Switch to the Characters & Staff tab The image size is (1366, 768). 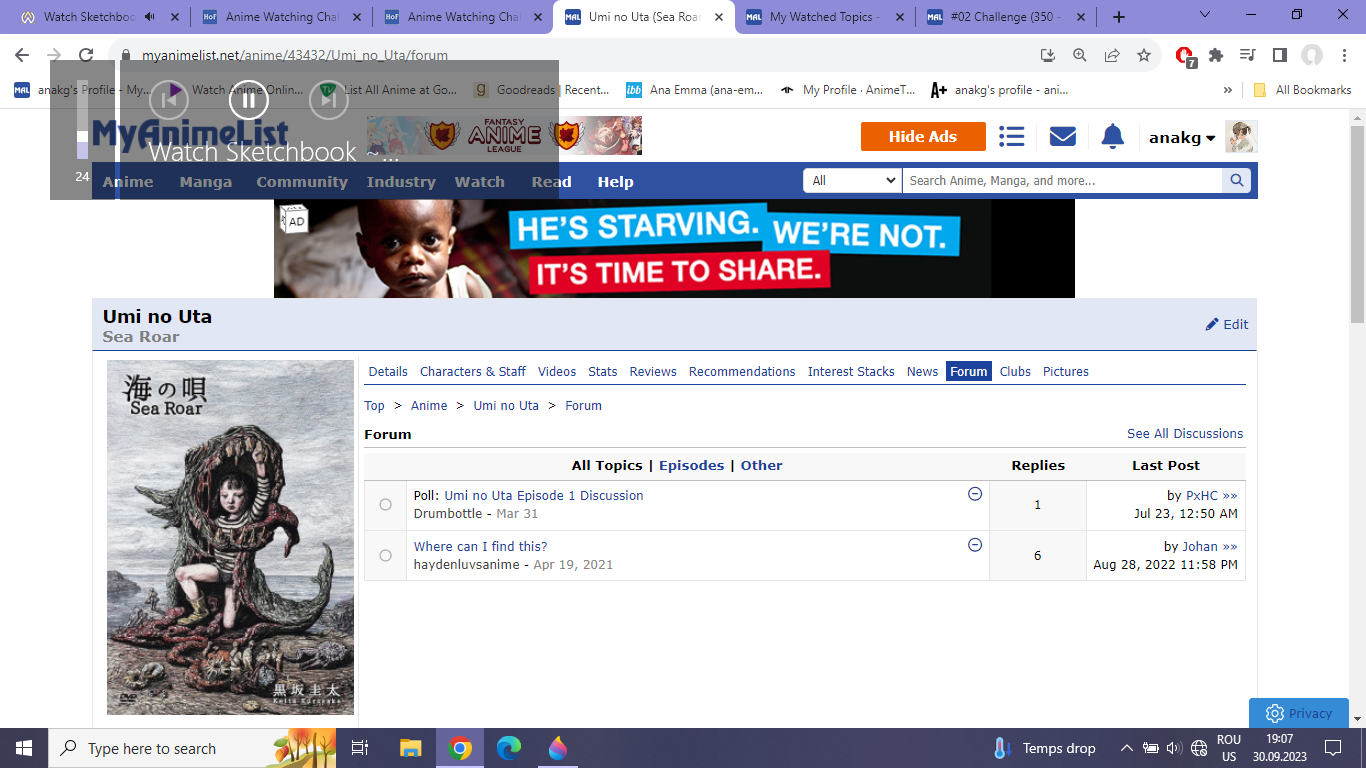pyautogui.click(x=473, y=372)
